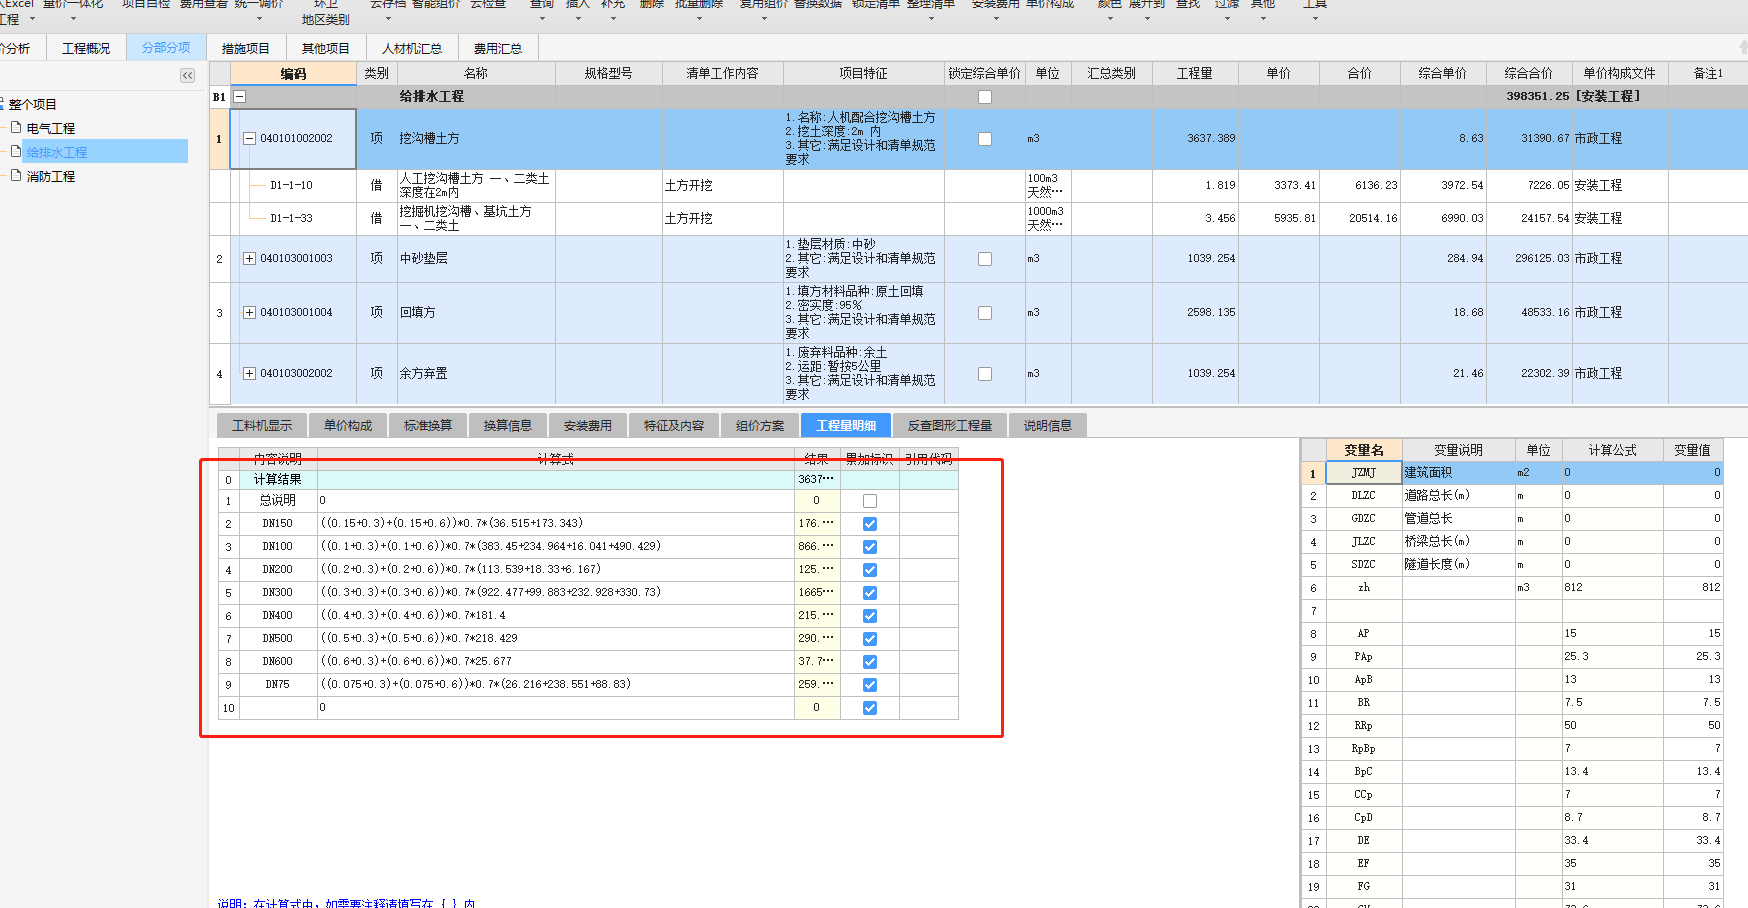Open the 安装费用 bottom tab
This screenshot has width=1748, height=908.
[588, 425]
